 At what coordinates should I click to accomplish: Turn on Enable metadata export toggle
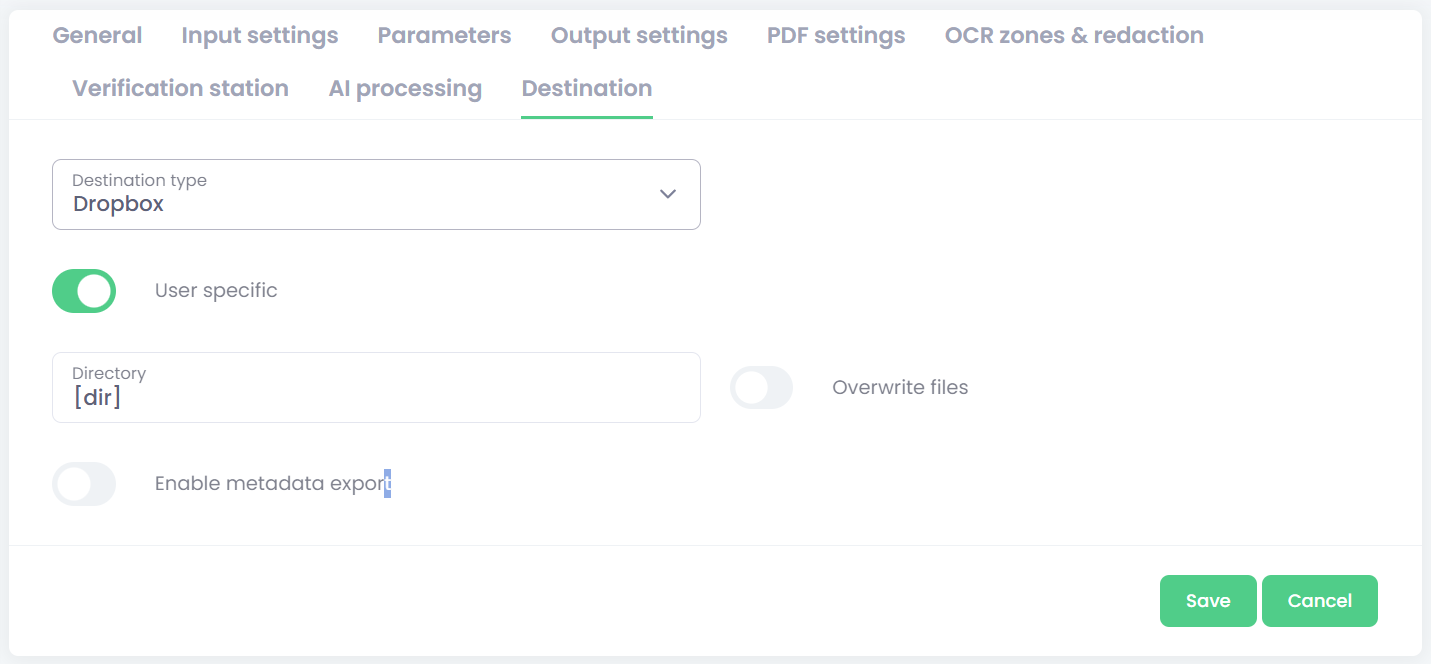pos(84,484)
